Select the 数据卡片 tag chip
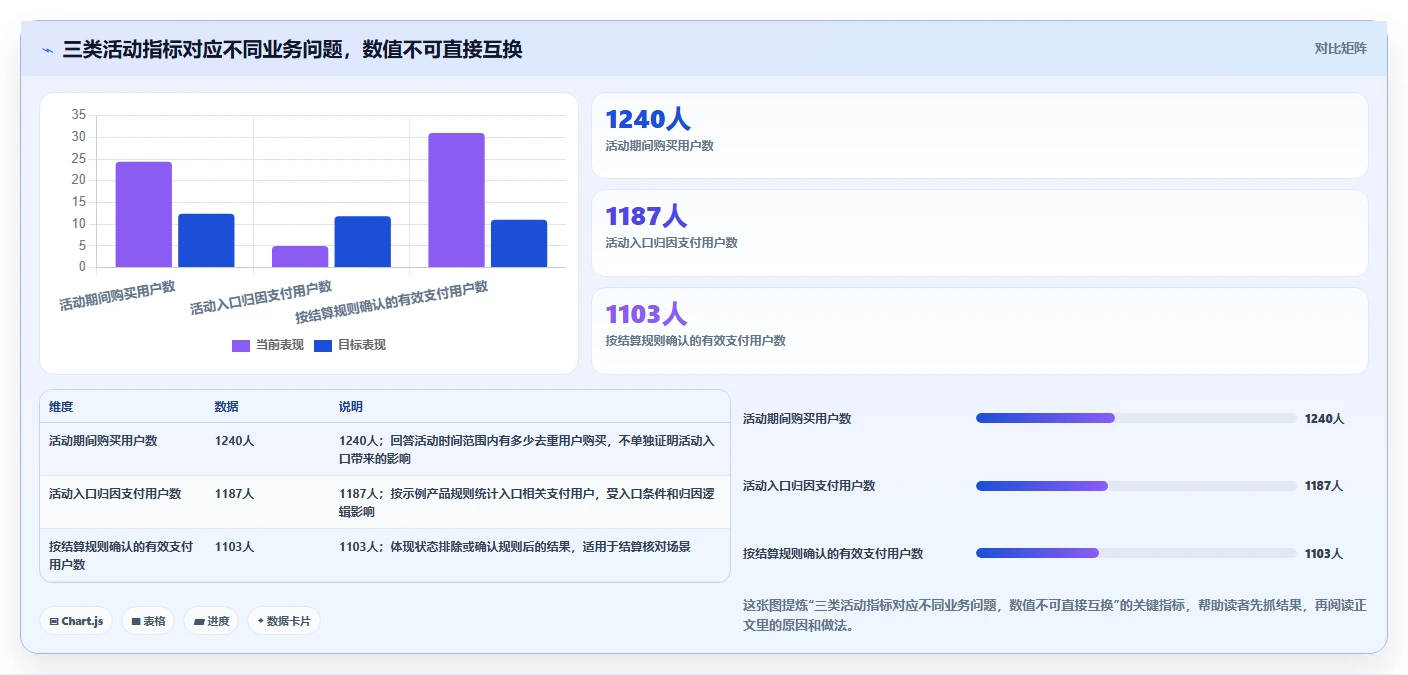Viewport: 1408px width, 675px height. pyautogui.click(x=284, y=621)
